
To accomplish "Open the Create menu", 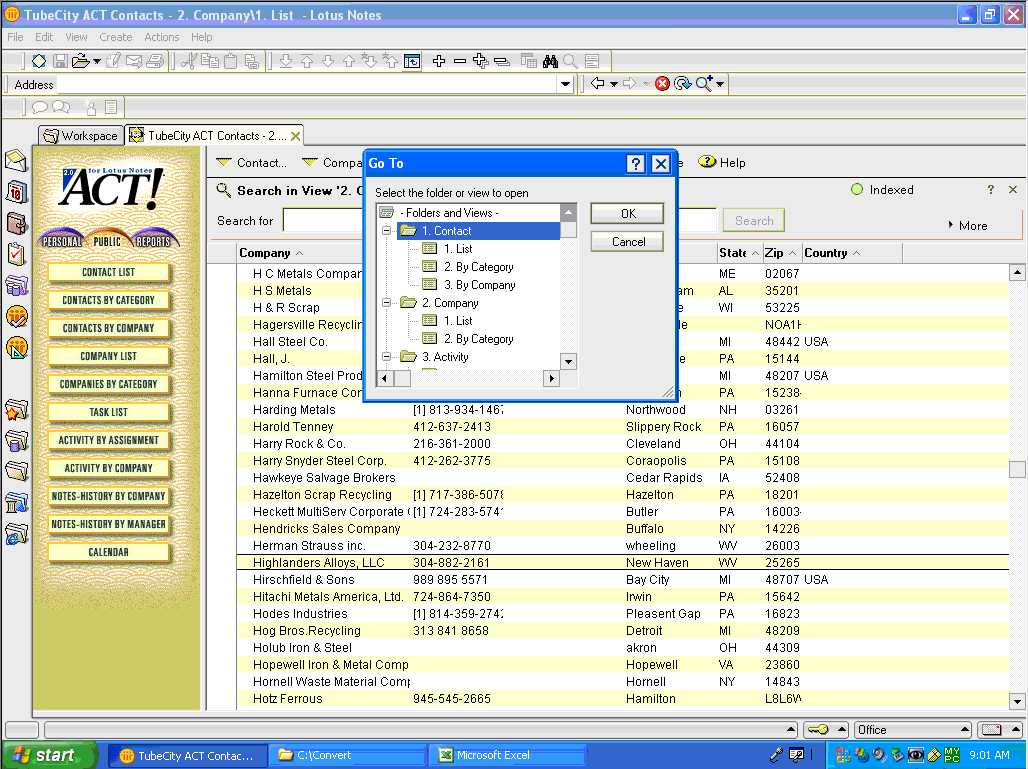I will click(x=115, y=37).
